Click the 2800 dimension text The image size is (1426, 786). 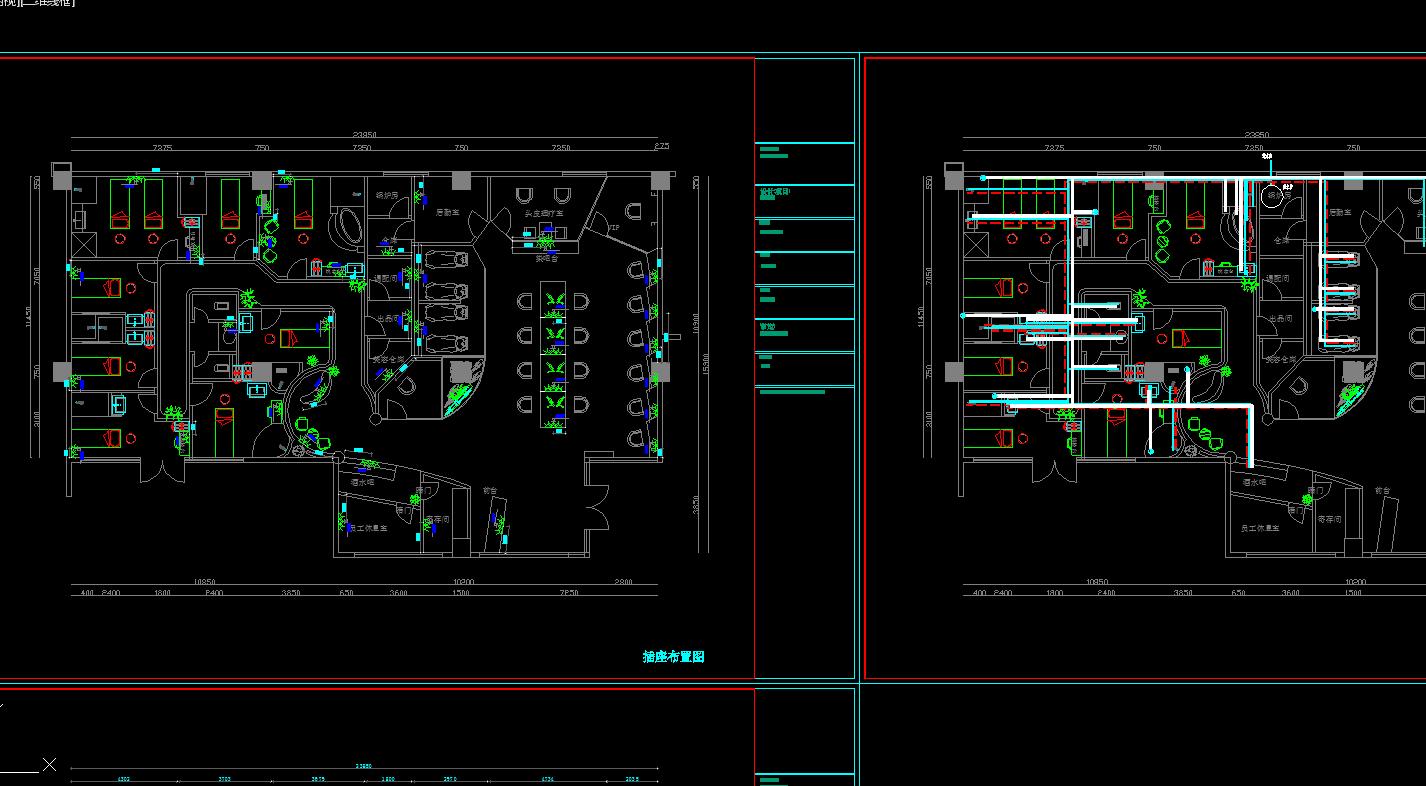tap(623, 581)
